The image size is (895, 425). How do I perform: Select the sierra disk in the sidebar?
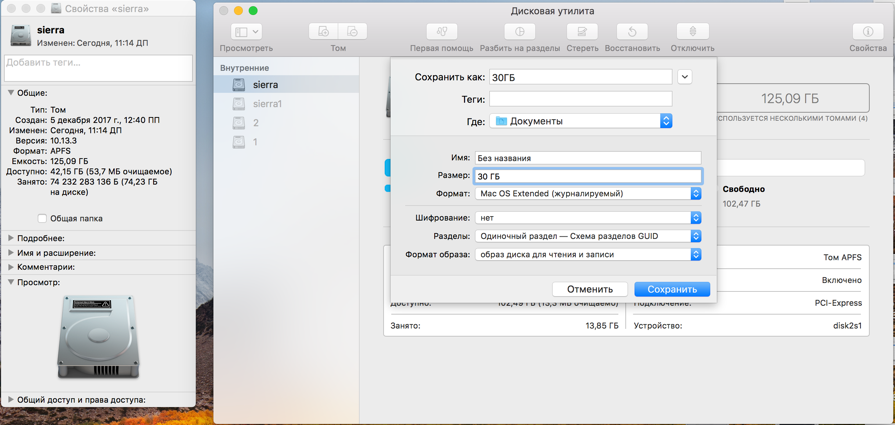pyautogui.click(x=286, y=84)
